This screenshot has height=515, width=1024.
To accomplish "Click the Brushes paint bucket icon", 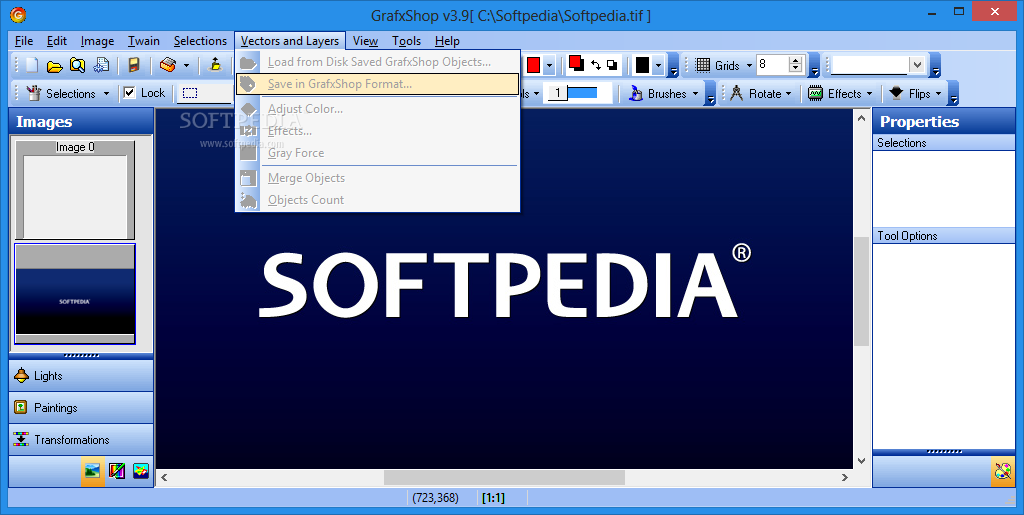I will [x=635, y=93].
